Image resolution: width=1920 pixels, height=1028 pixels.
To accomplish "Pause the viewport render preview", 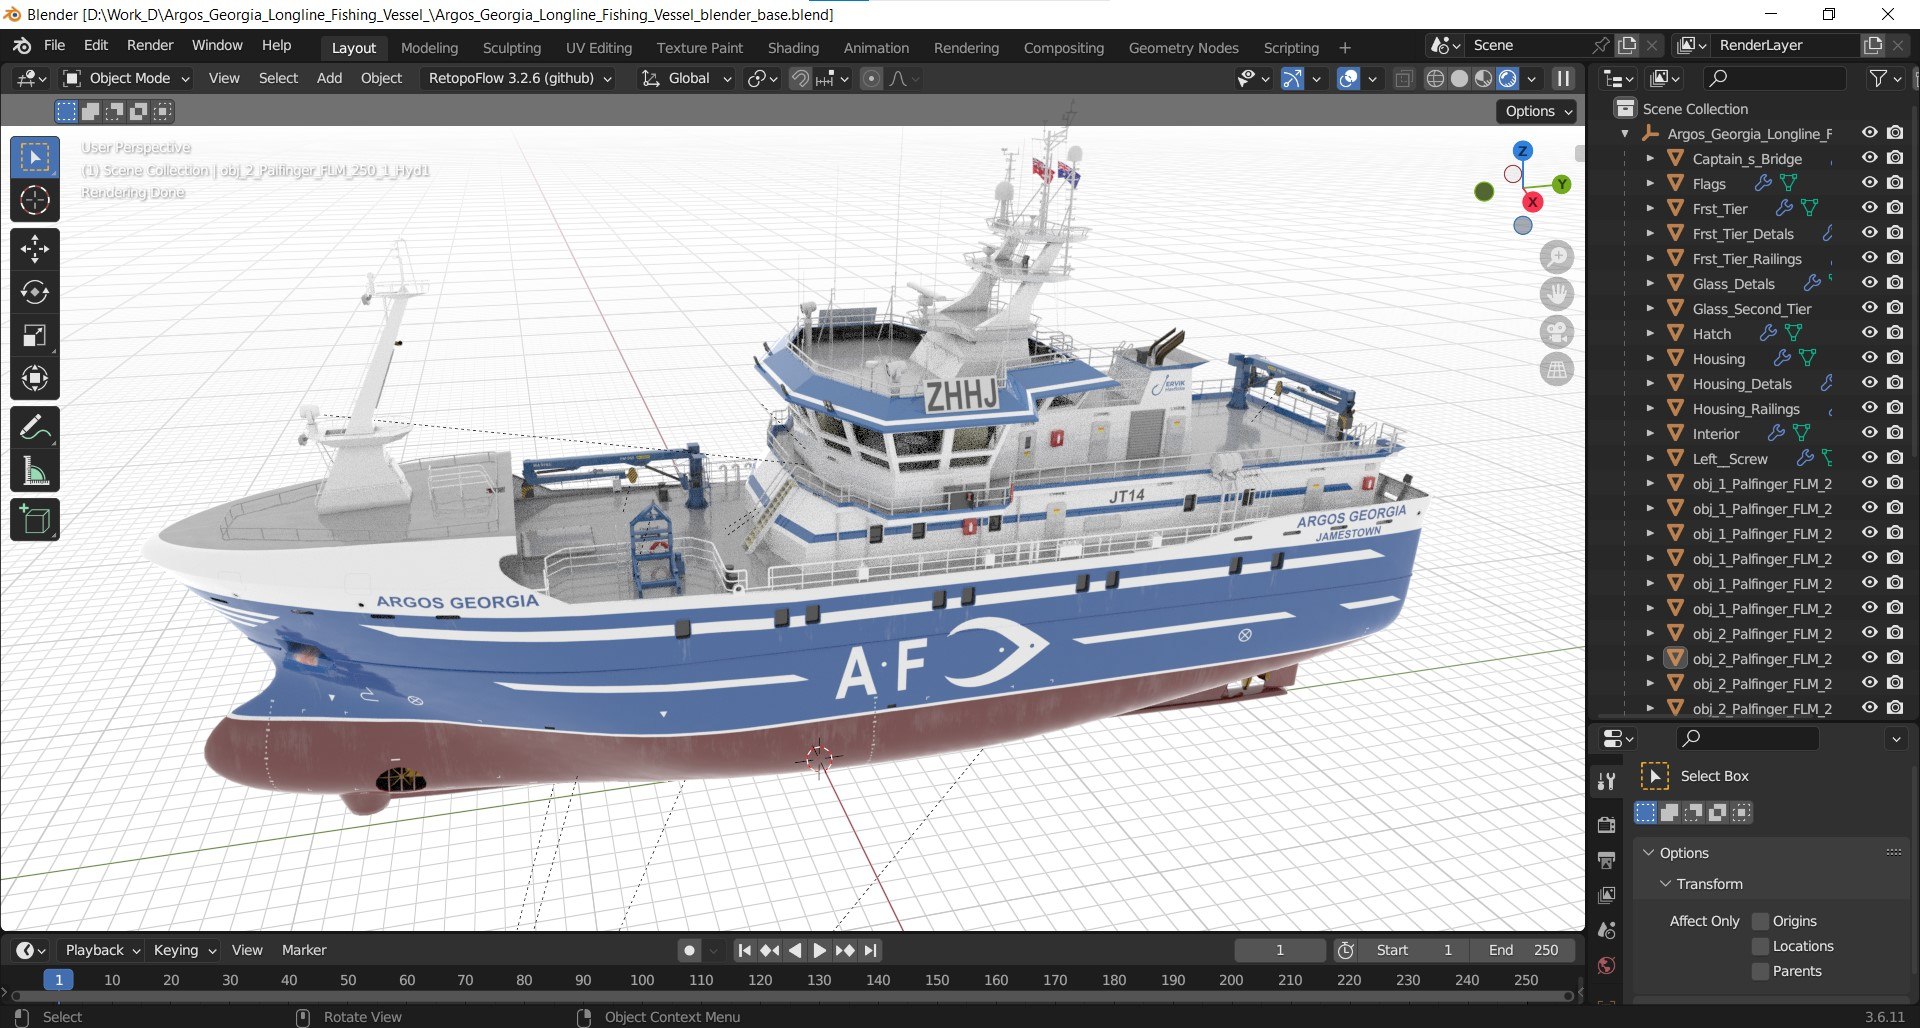I will pos(1563,78).
